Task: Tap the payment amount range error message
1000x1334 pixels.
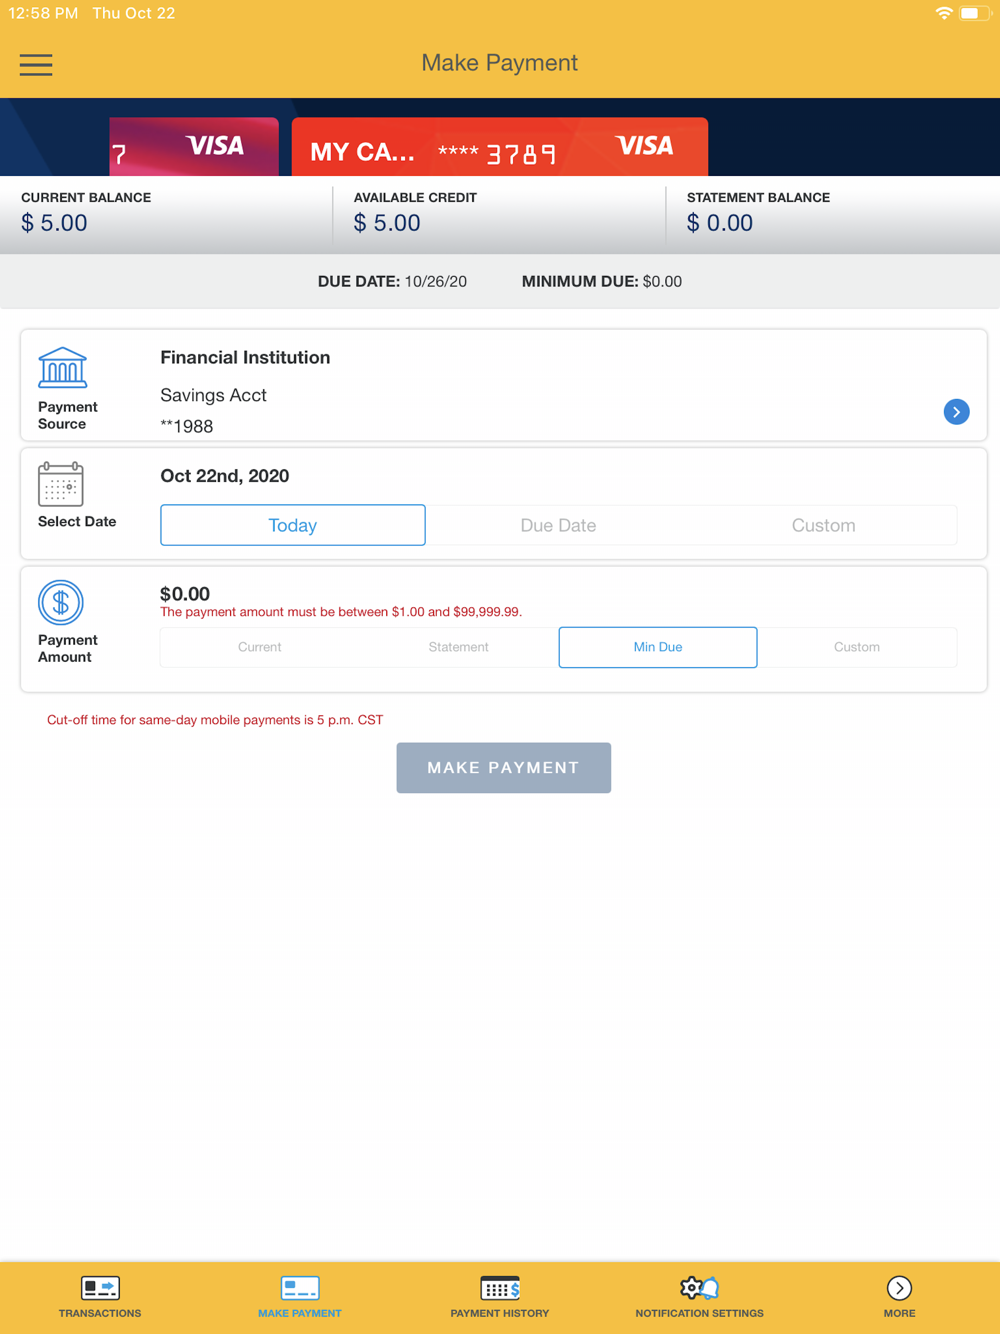Action: click(341, 612)
